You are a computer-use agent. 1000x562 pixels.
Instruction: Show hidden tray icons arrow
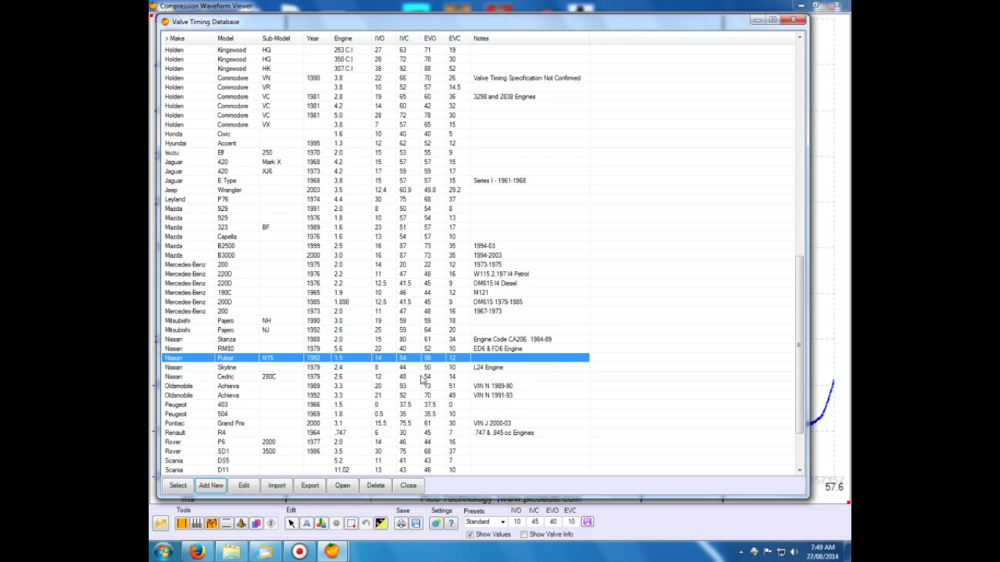741,552
